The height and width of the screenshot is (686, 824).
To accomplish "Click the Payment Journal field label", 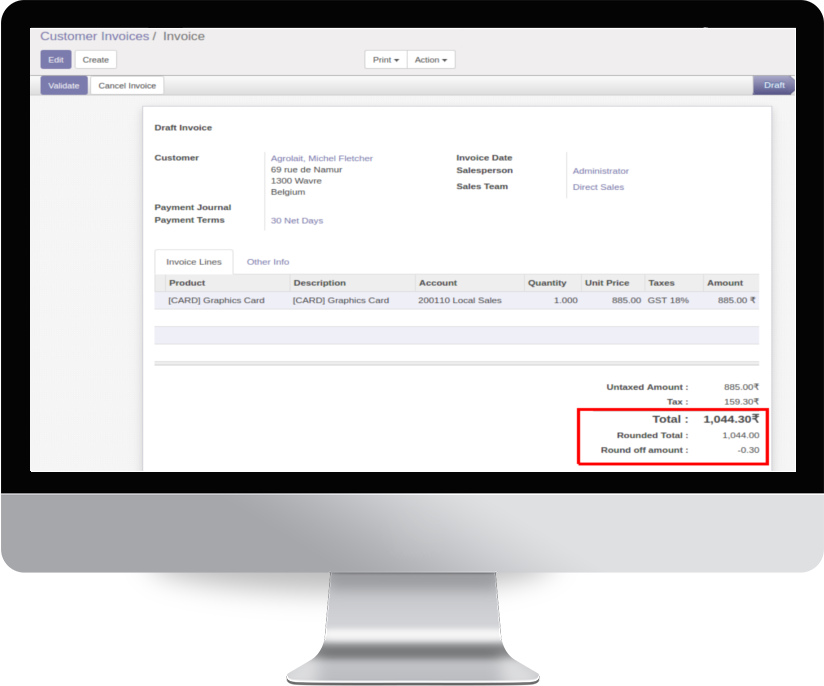I will (193, 207).
